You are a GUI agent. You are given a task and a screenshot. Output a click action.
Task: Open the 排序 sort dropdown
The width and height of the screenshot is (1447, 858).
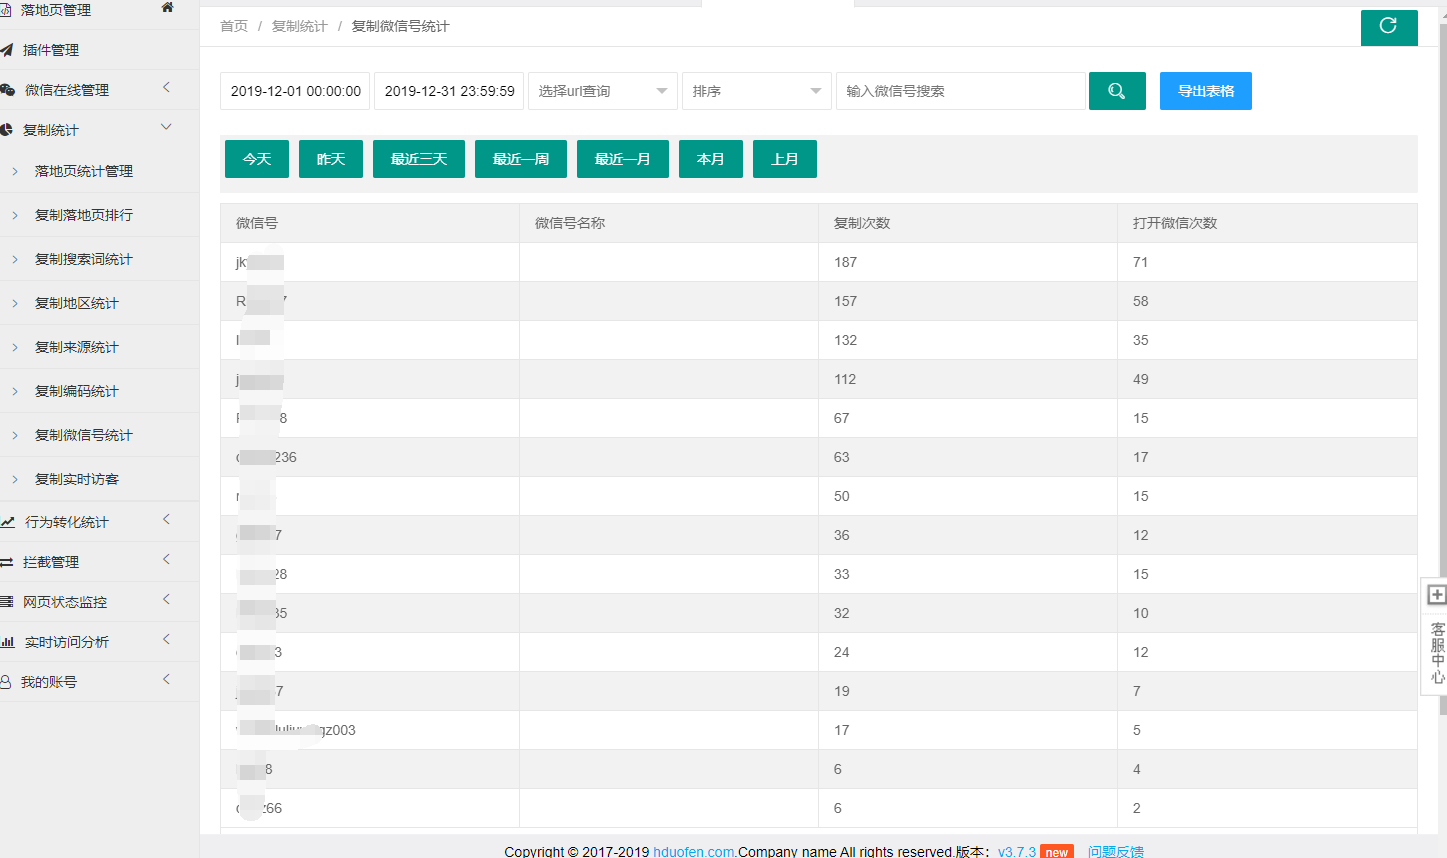pos(757,91)
